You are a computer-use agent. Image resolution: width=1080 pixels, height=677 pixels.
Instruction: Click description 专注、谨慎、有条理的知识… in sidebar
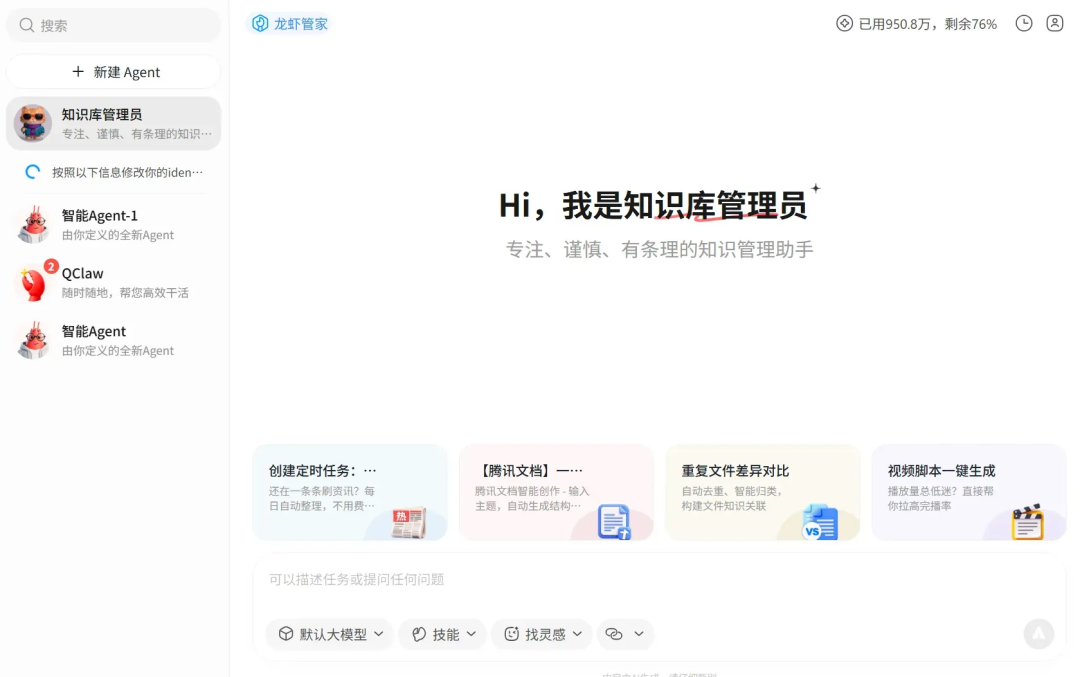coord(137,134)
